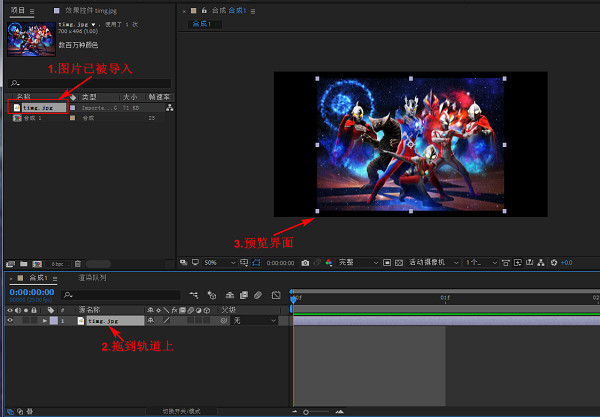Switch to 合成1 timeline tab
Viewport: 600px width, 417px height.
click(x=38, y=278)
